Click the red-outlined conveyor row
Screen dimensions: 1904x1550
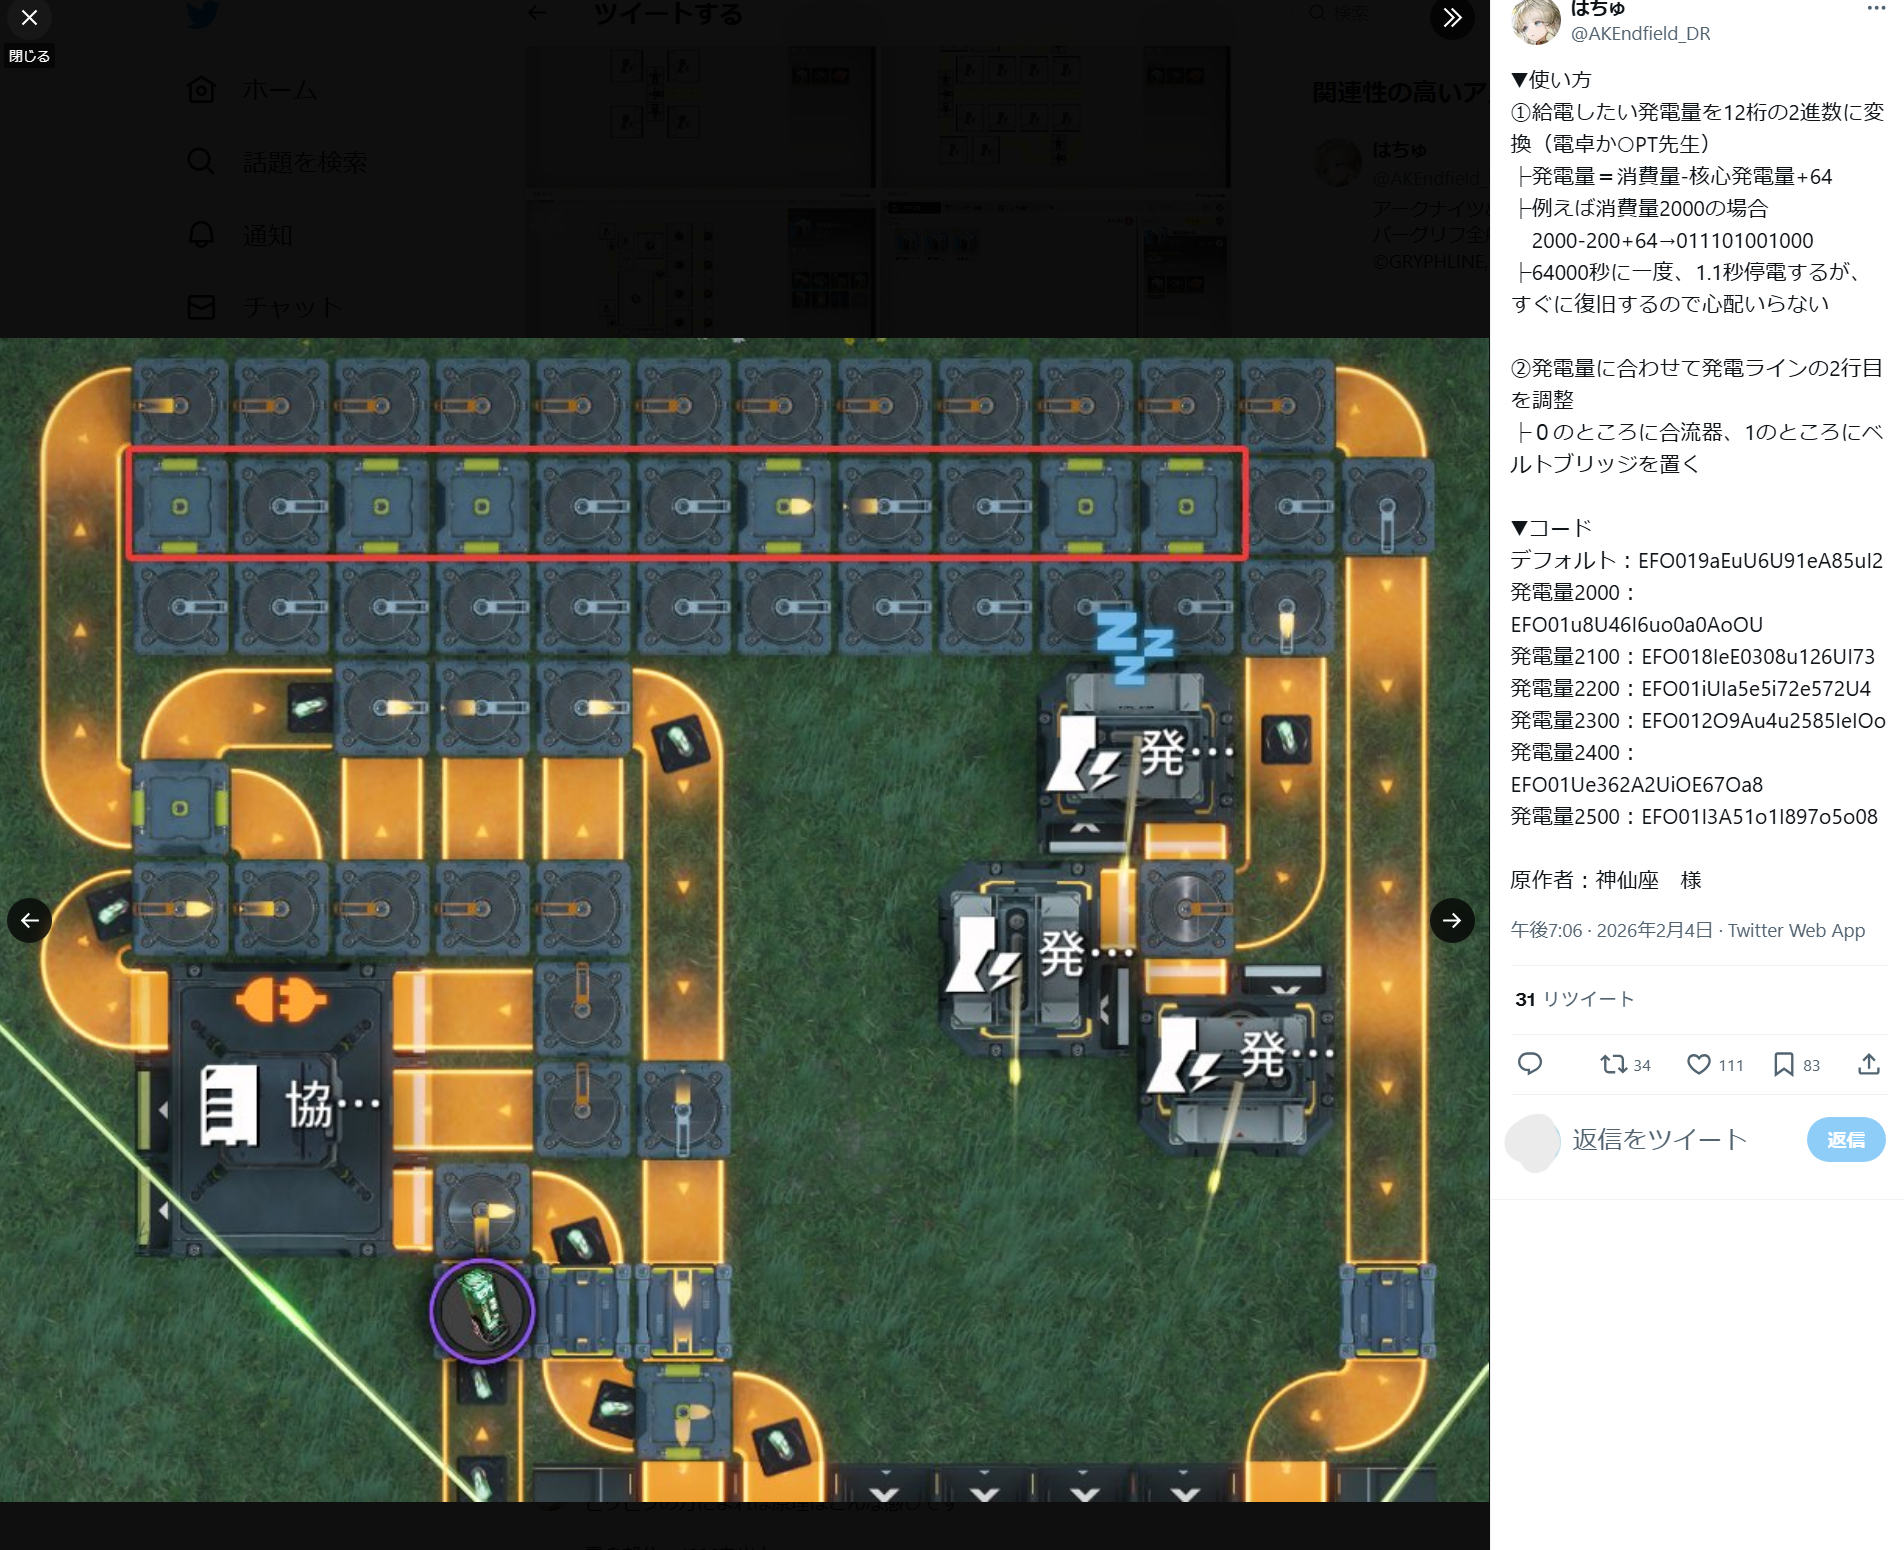pos(686,504)
